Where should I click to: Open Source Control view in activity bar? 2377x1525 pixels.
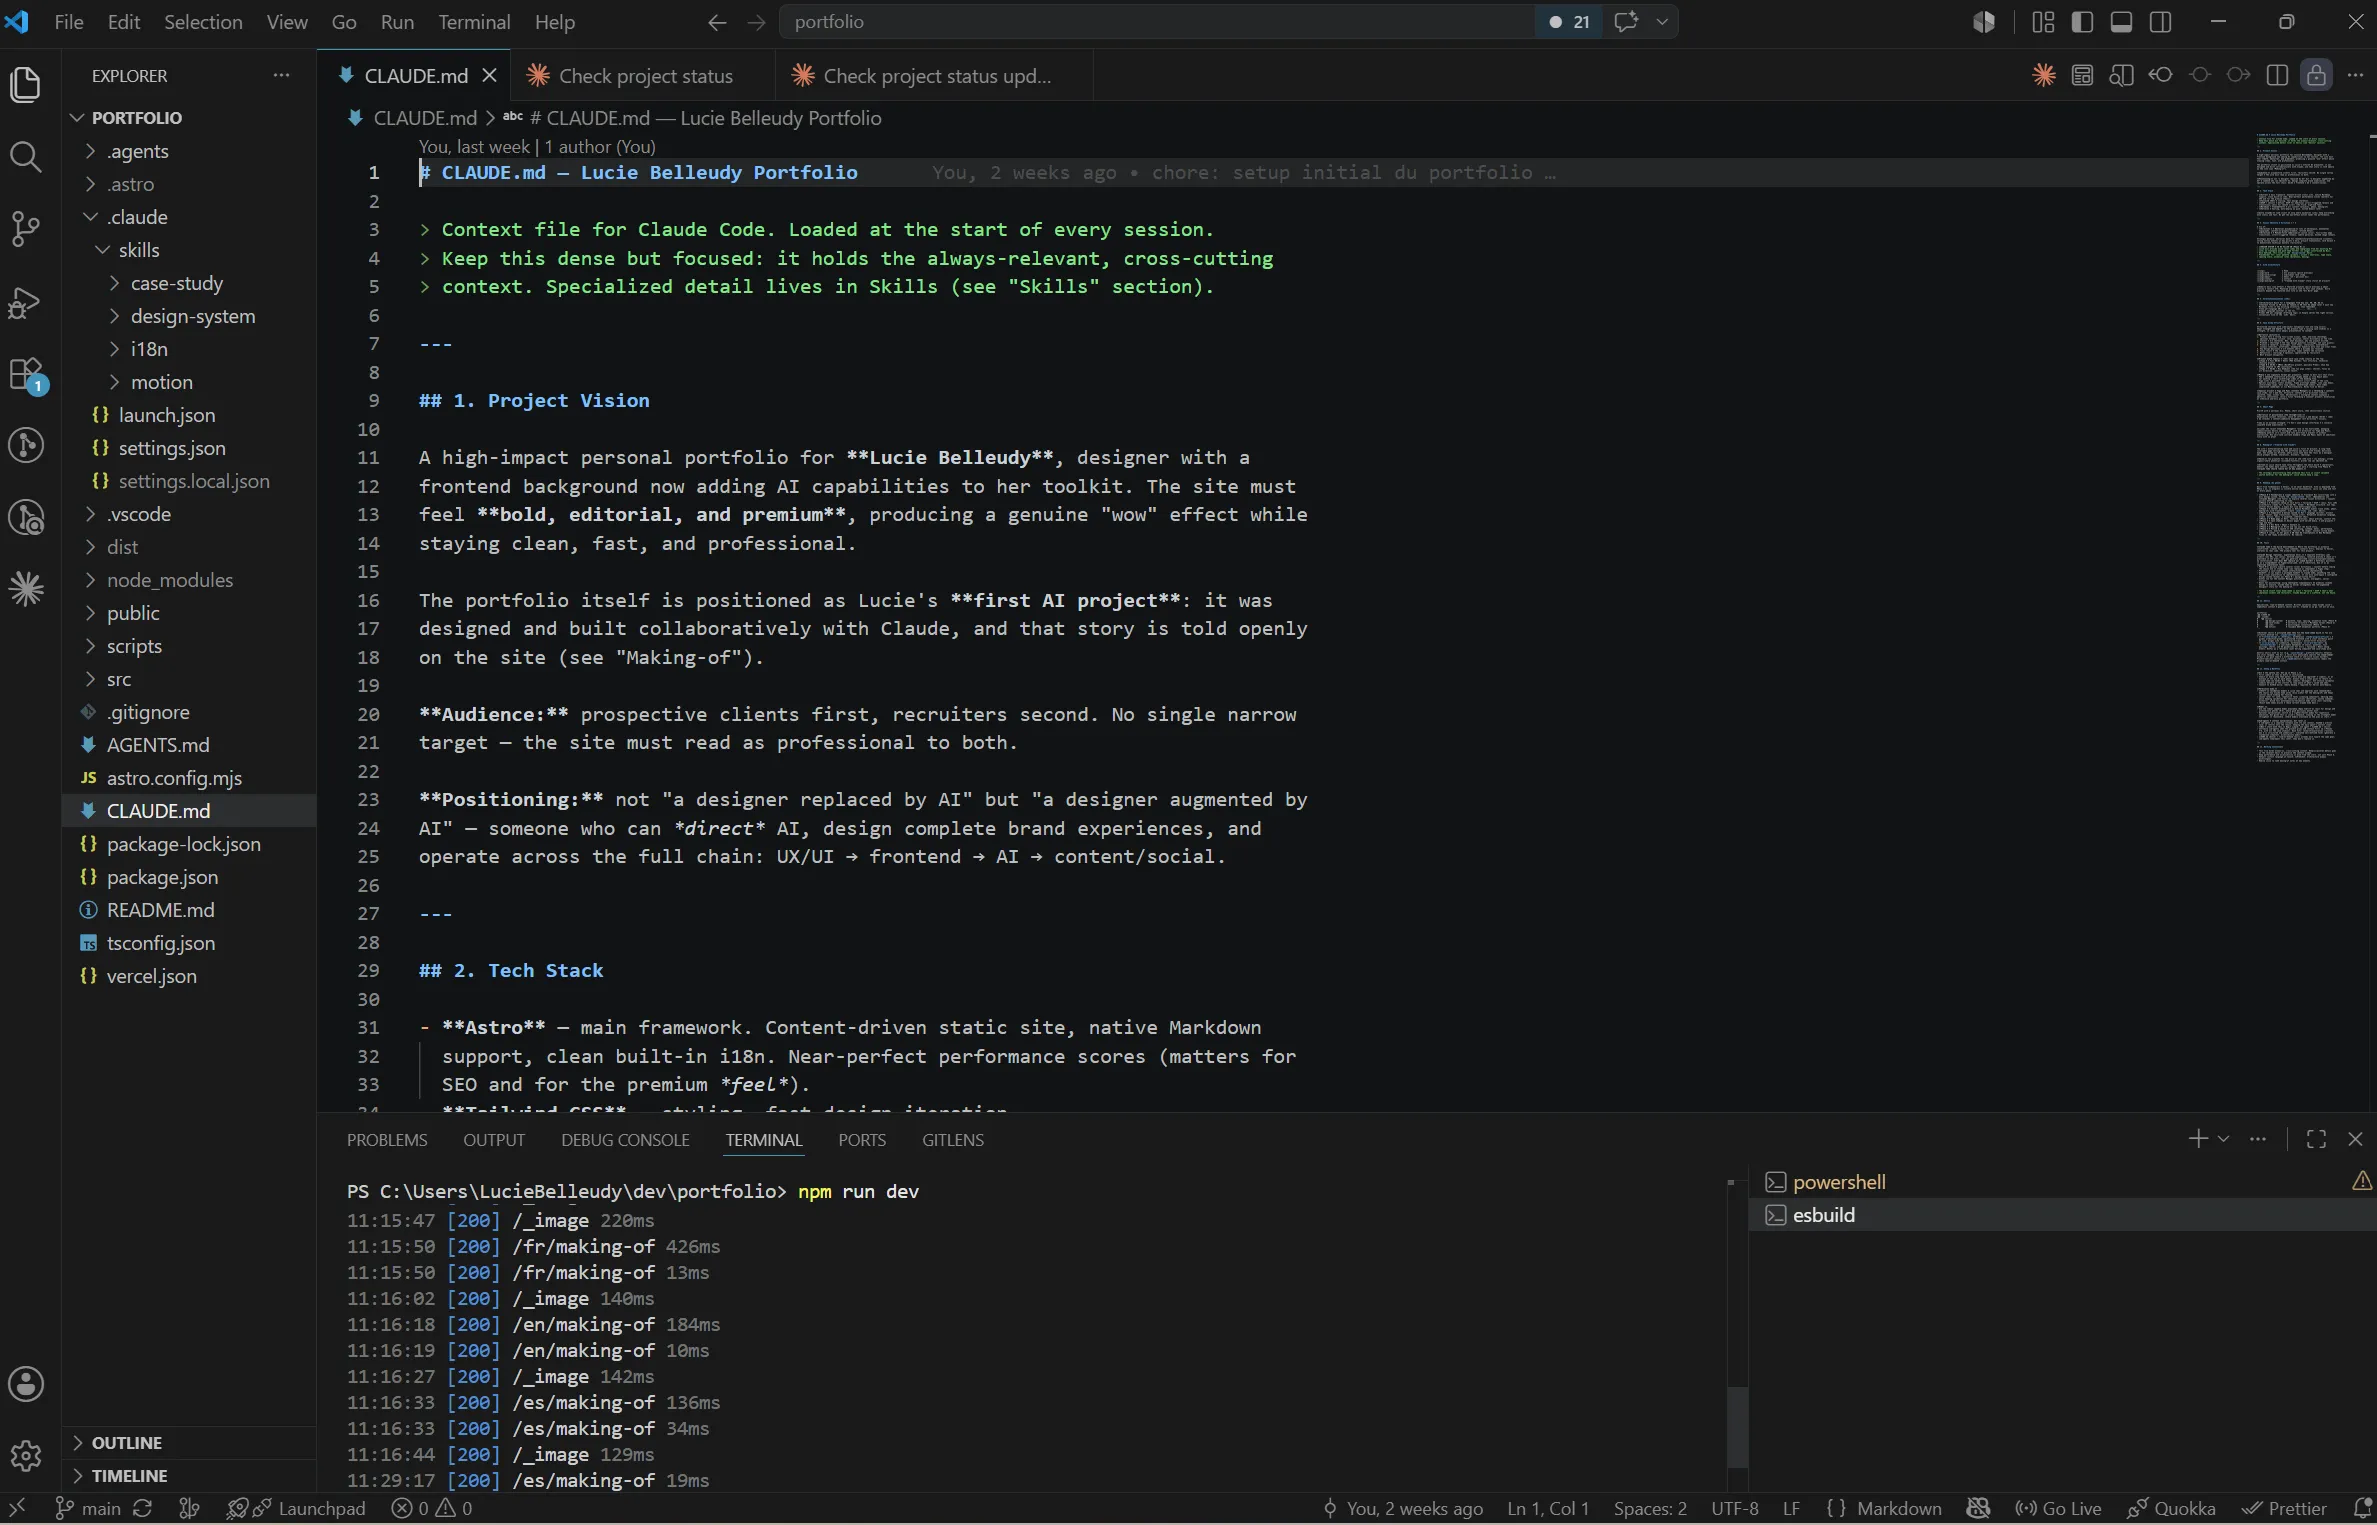click(26, 229)
